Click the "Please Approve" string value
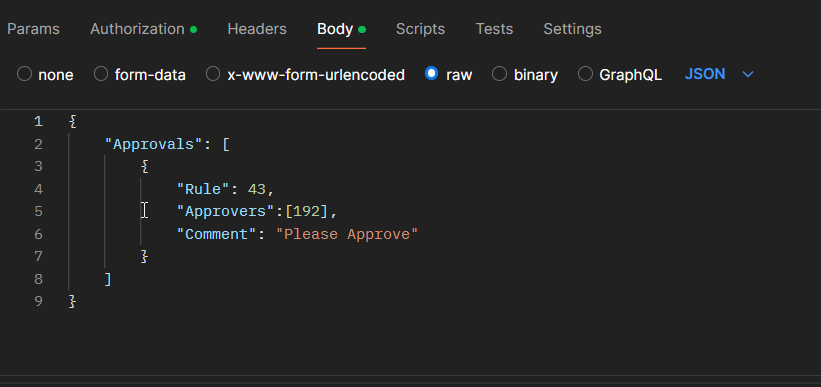Image resolution: width=821 pixels, height=387 pixels. coord(347,234)
